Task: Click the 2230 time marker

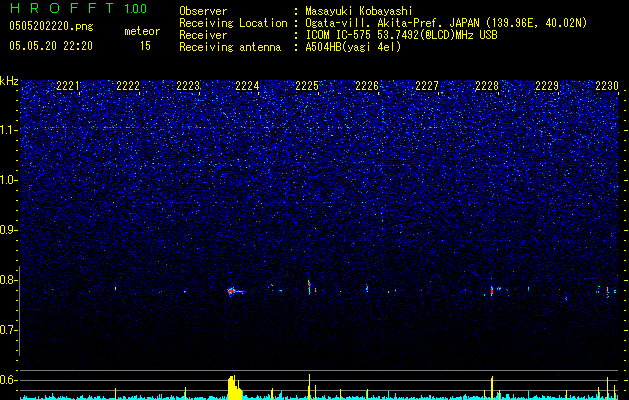Action: [607, 86]
